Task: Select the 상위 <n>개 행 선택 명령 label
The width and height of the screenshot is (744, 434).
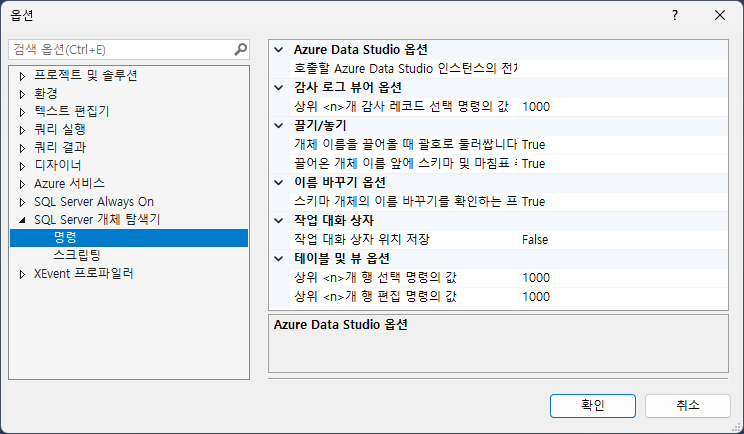Action: click(375, 277)
